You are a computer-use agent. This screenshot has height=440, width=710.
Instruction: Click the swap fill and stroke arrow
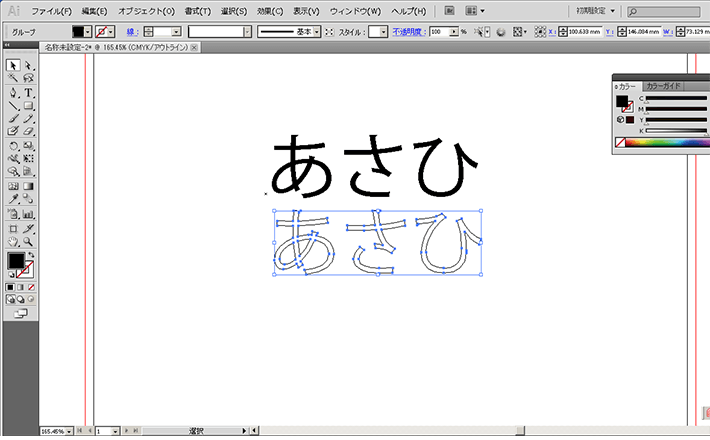pyautogui.click(x=30, y=255)
